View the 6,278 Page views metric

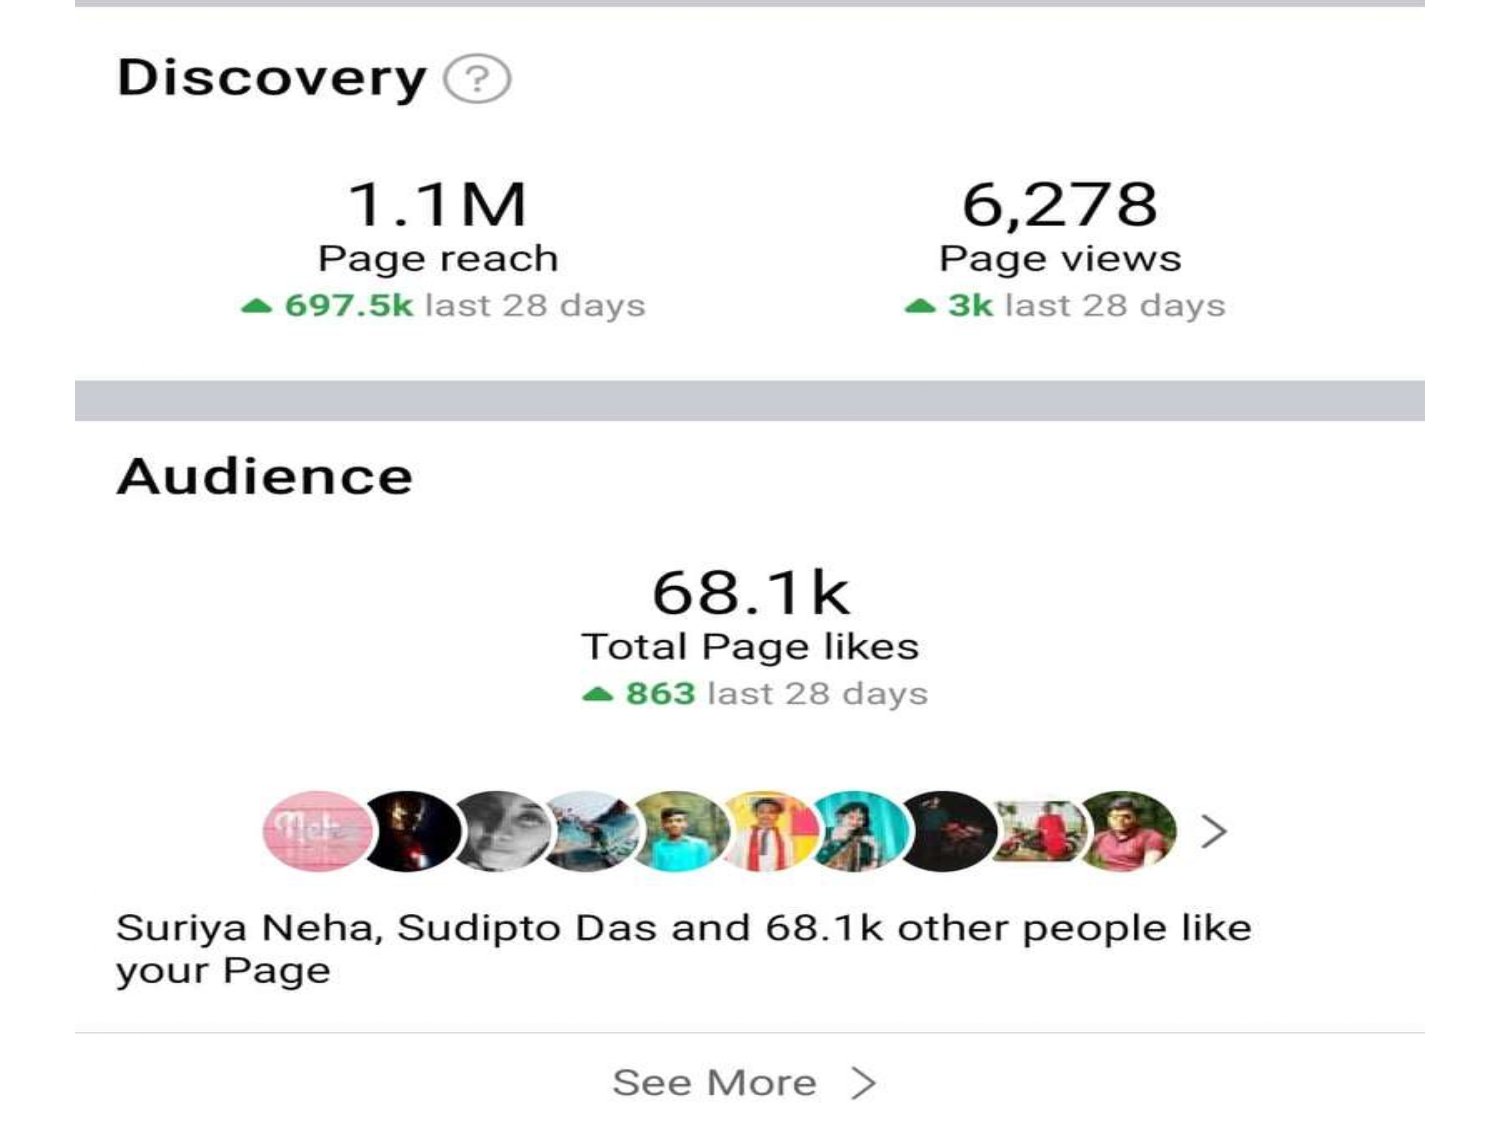click(1060, 205)
